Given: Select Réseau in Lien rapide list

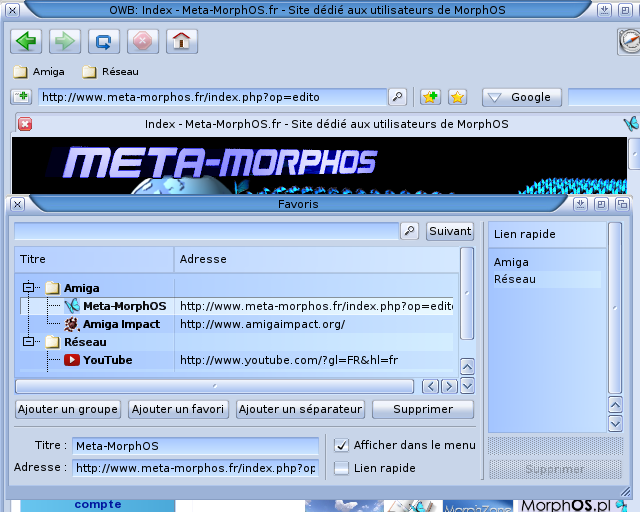Looking at the screenshot, I should (x=547, y=279).
